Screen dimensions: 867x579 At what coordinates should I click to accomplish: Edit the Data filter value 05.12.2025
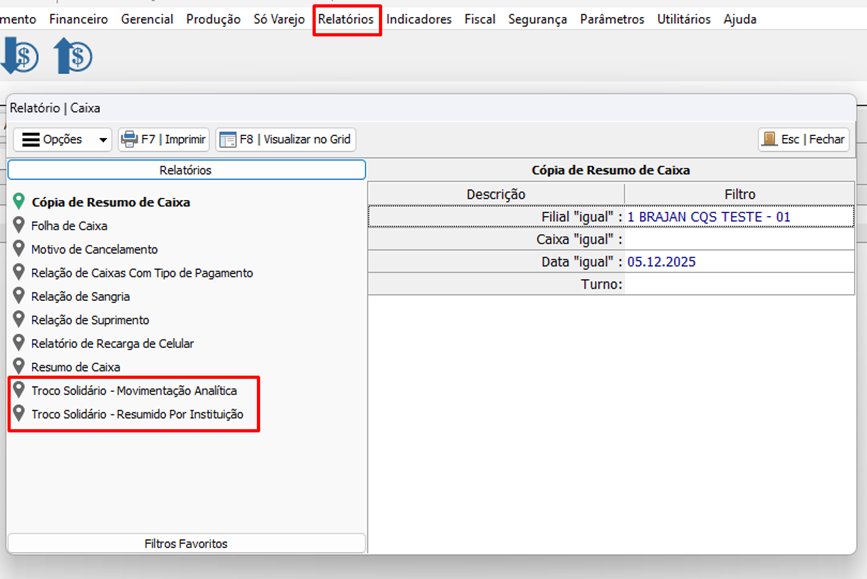tap(662, 262)
